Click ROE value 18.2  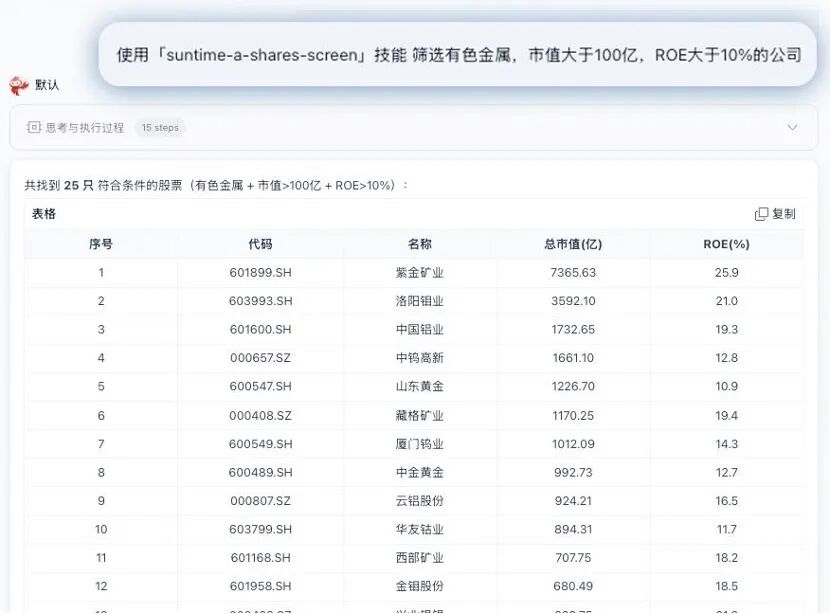[726, 558]
